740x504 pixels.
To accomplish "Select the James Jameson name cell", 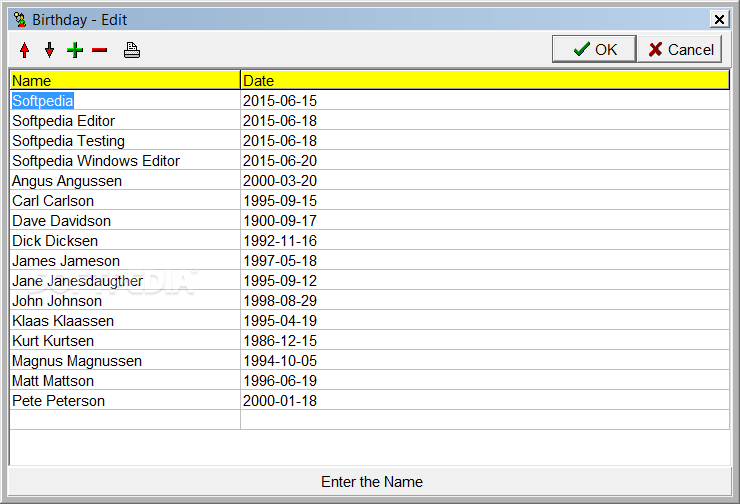I will click(x=125, y=260).
